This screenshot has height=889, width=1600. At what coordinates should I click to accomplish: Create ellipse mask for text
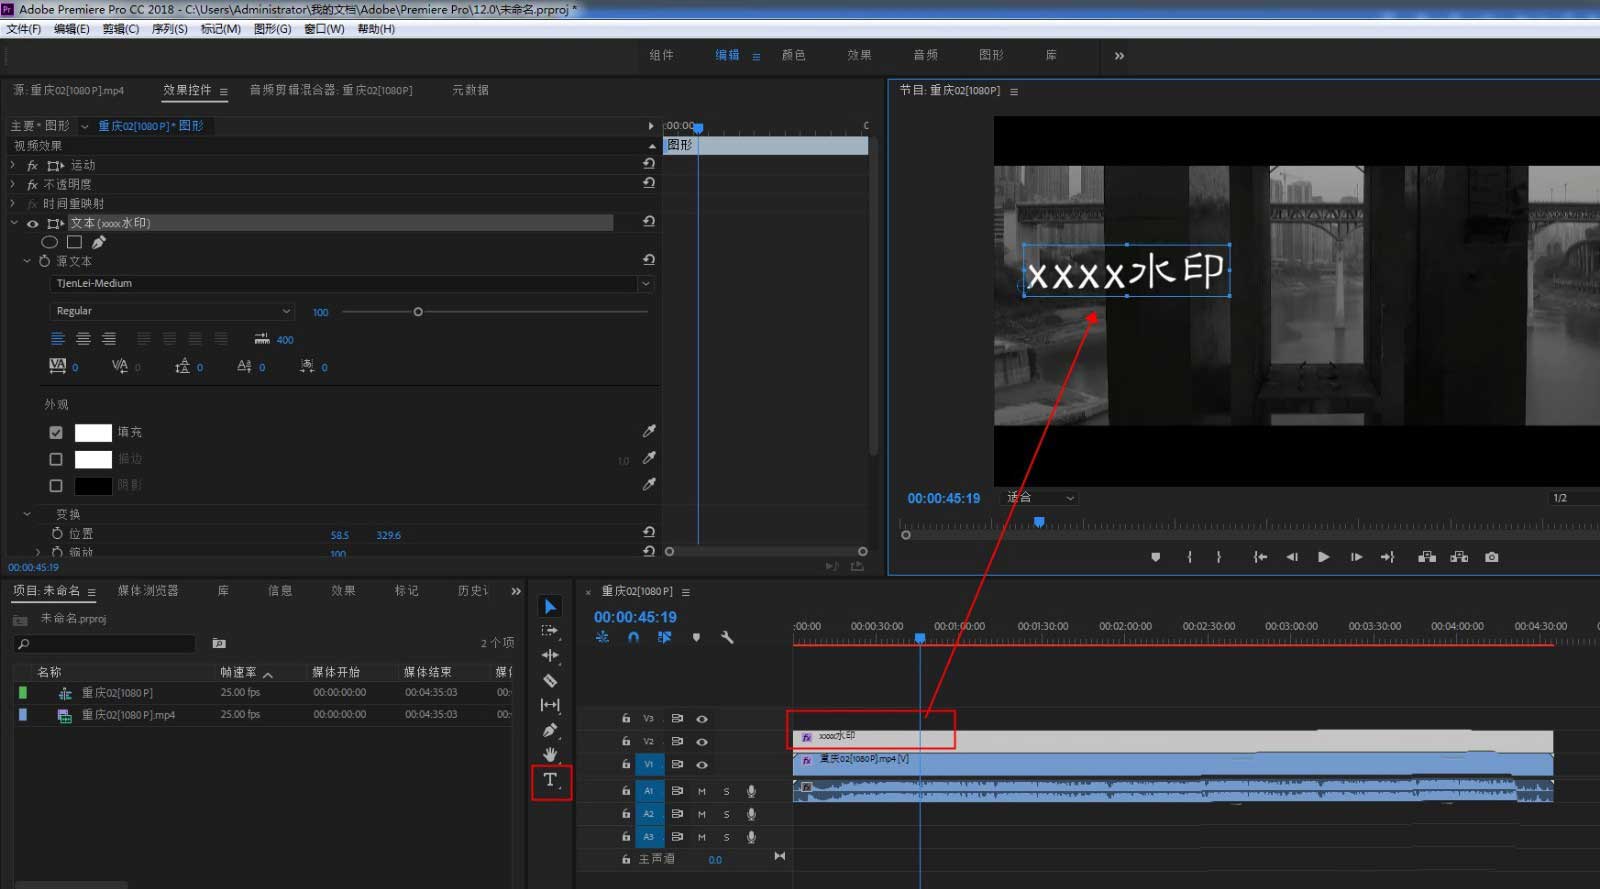(49, 242)
